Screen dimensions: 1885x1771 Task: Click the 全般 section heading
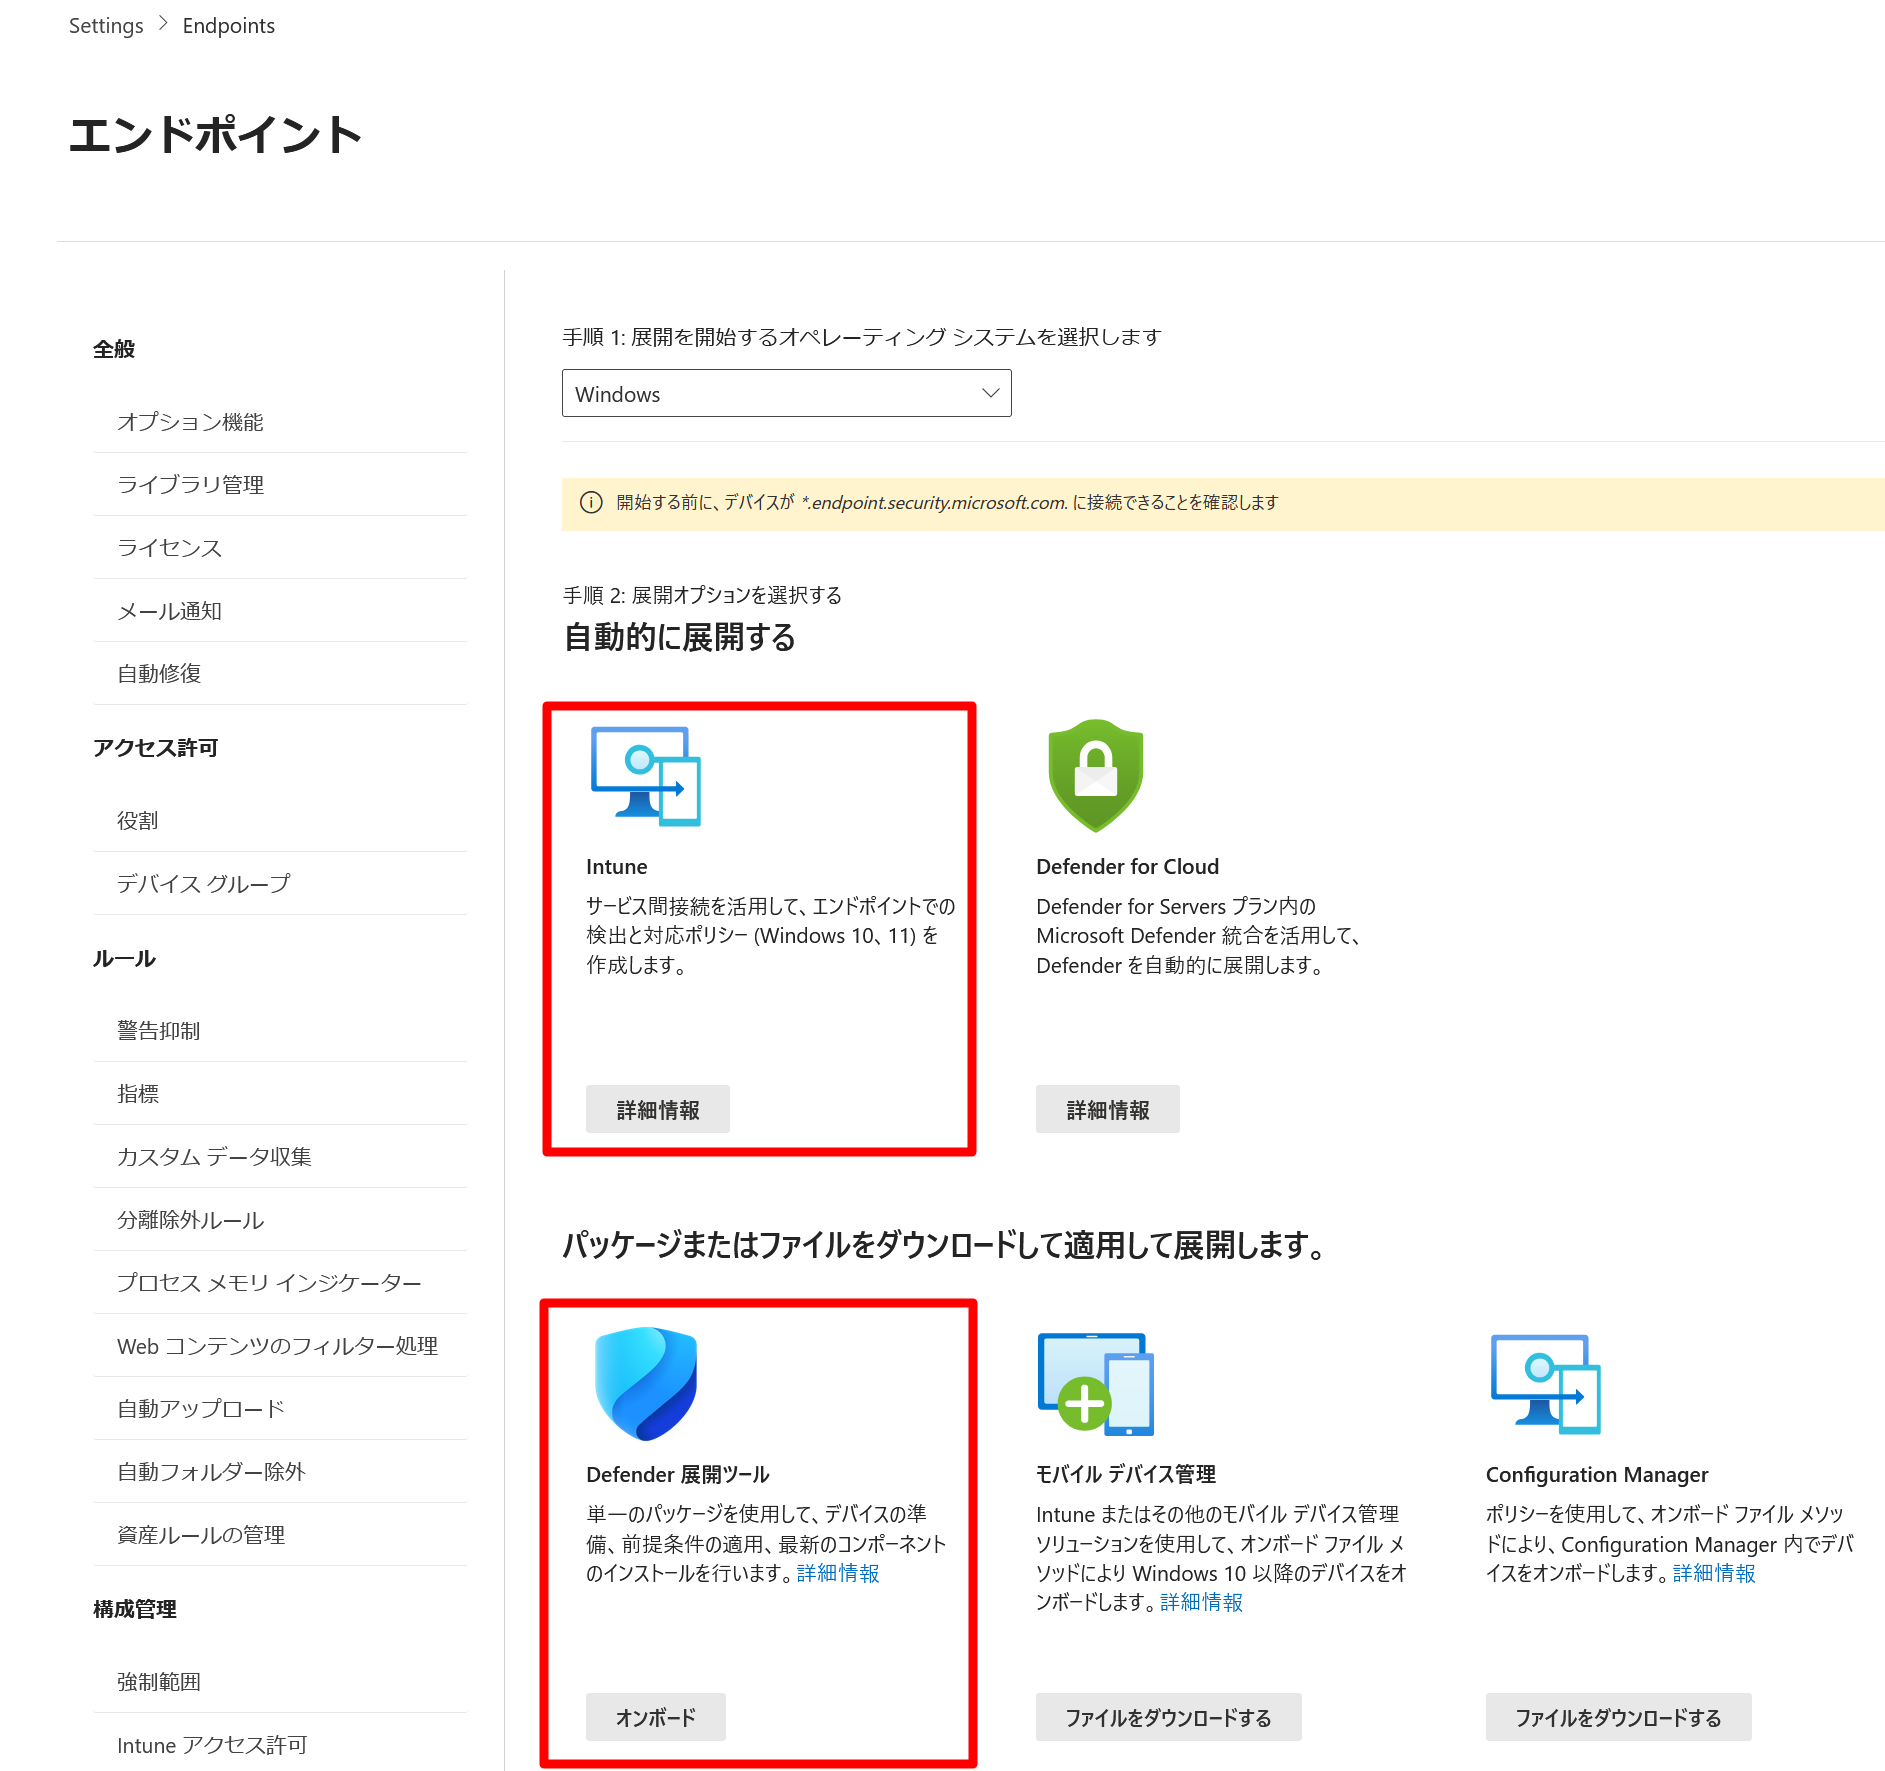[114, 349]
